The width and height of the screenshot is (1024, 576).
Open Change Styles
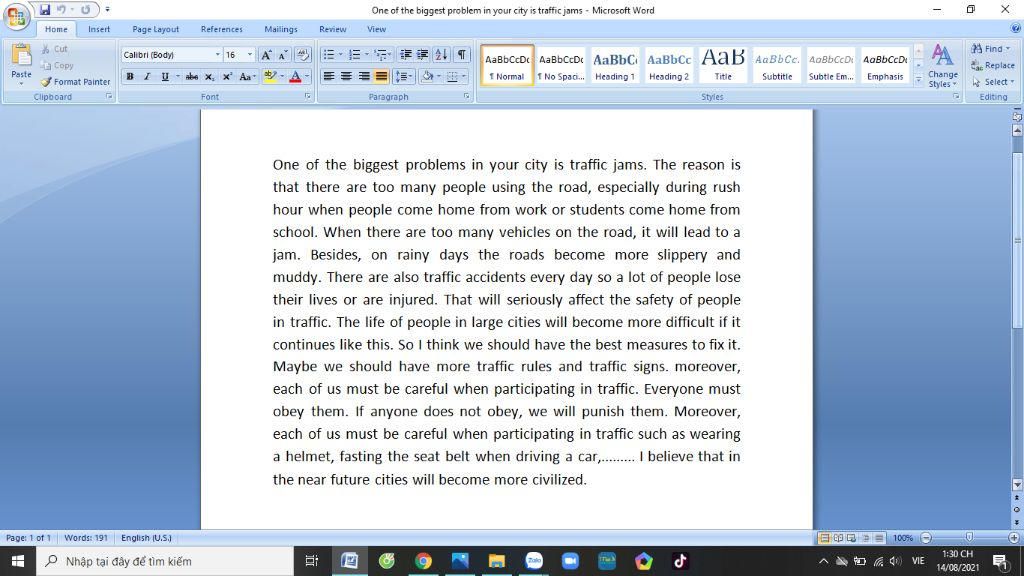(x=942, y=66)
